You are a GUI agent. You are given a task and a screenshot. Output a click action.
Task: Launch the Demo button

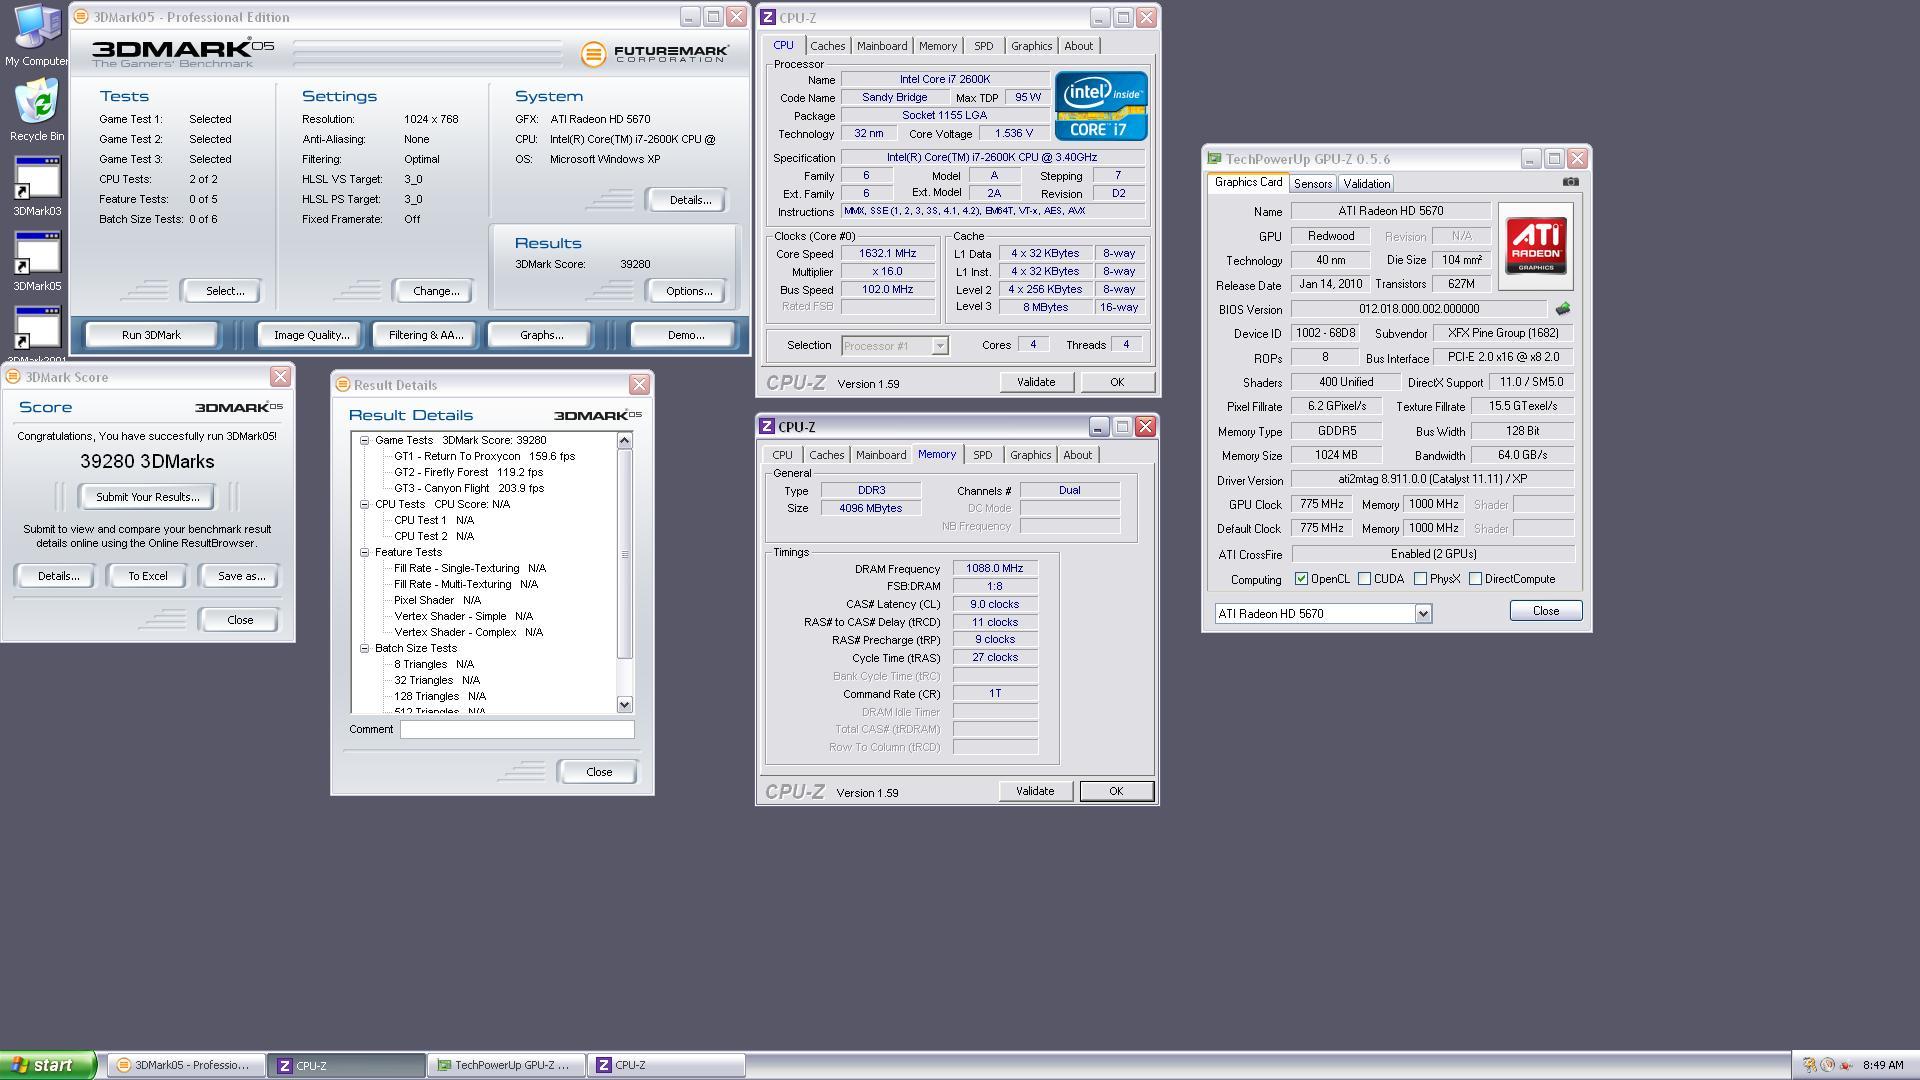pos(685,335)
